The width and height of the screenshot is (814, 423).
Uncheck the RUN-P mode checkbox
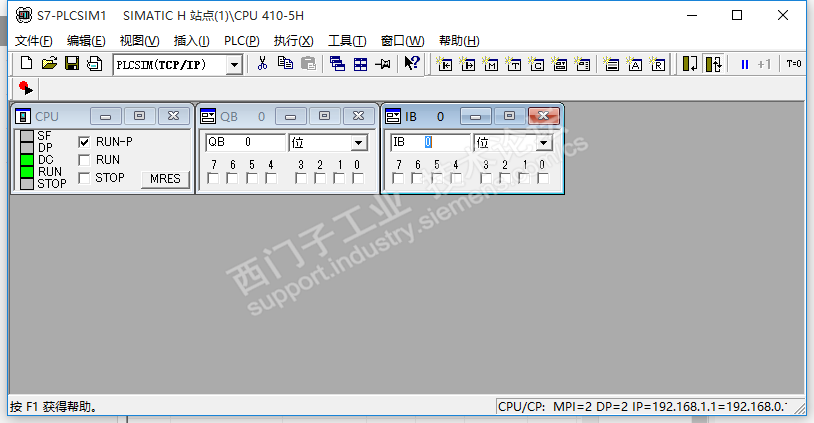(84, 142)
